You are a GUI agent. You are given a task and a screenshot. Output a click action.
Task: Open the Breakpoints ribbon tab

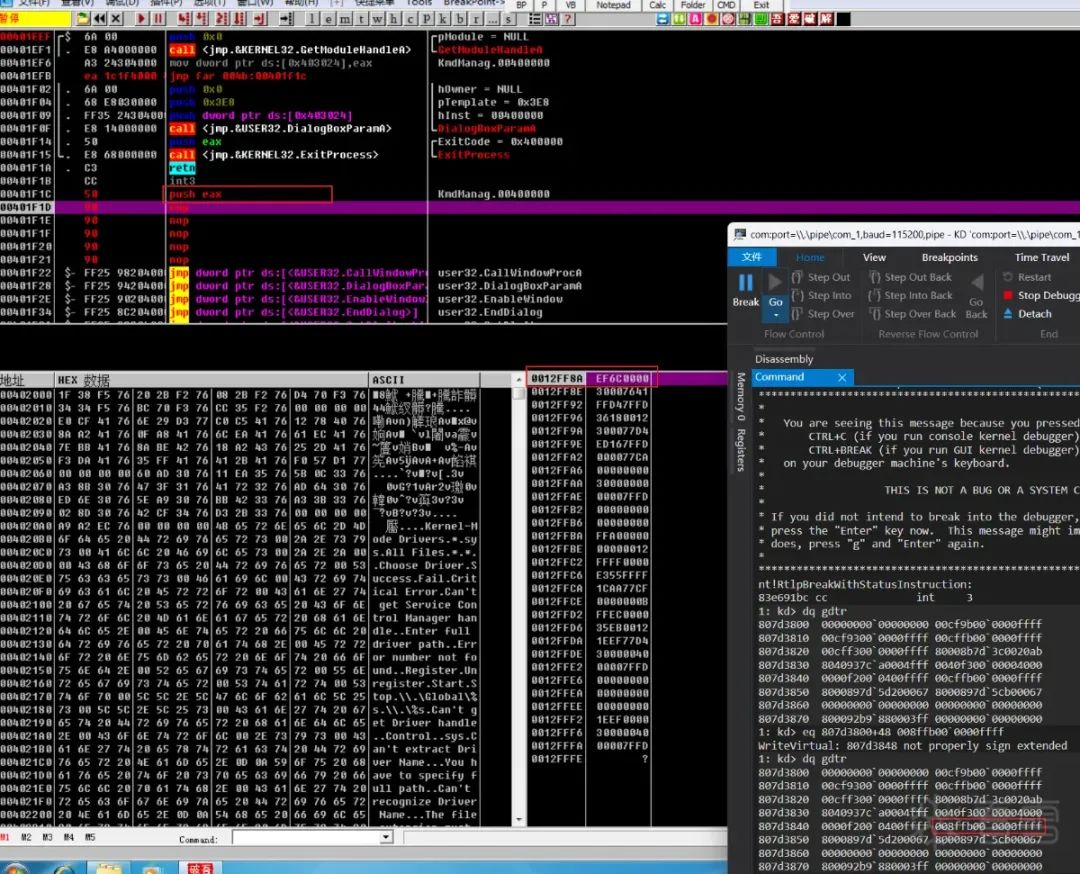click(949, 257)
